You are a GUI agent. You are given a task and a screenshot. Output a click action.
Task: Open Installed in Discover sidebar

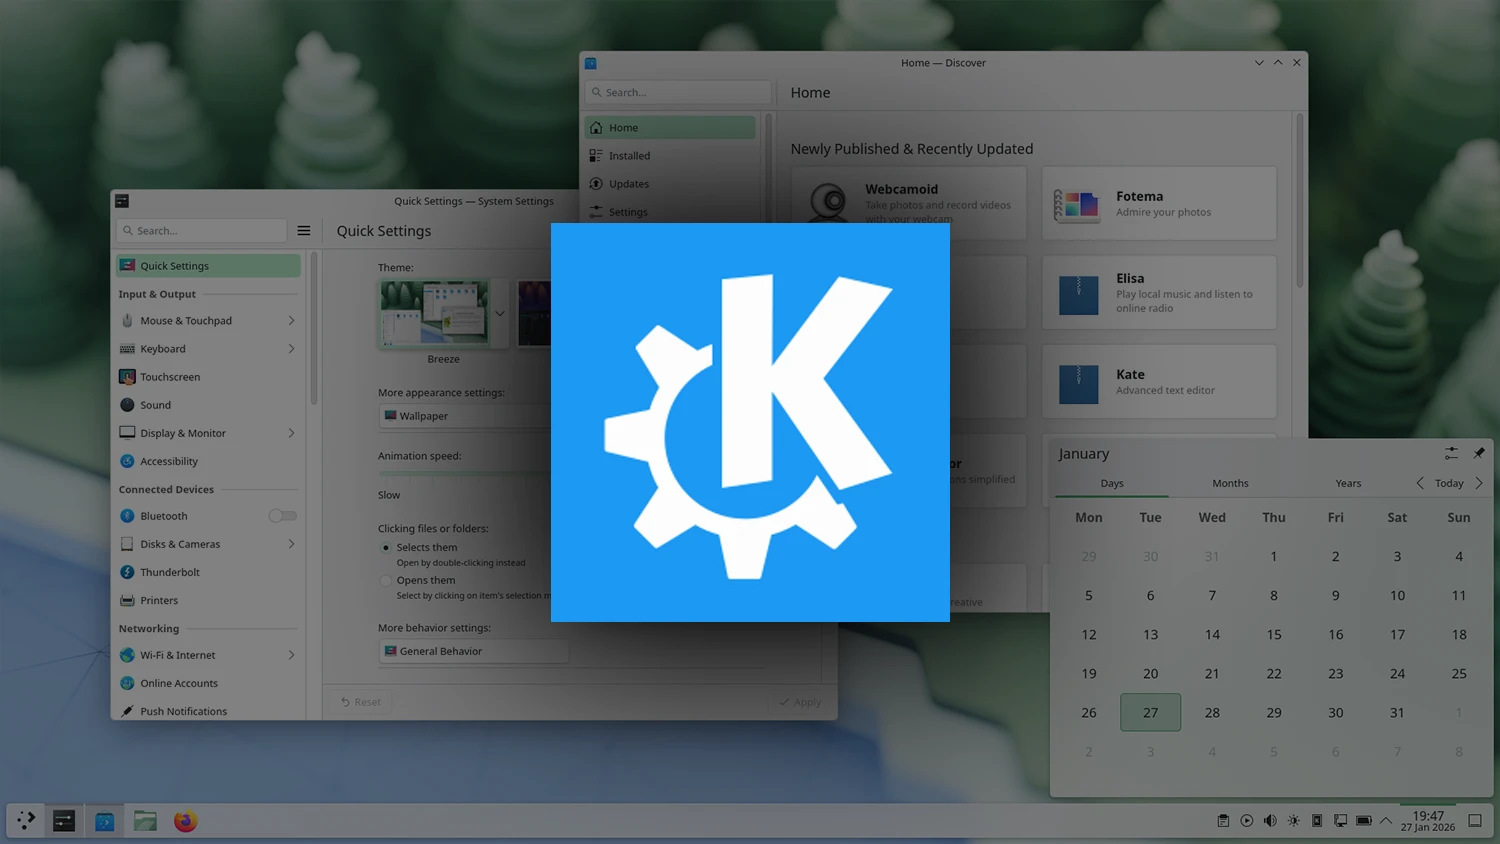670,156
